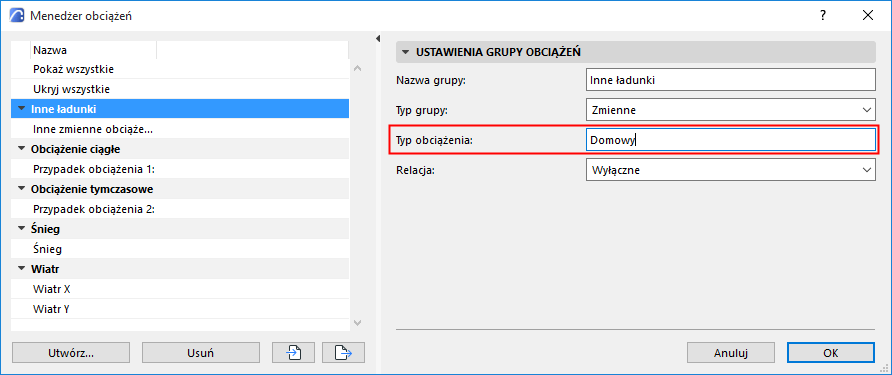Click the Typ obciążenia input field

pyautogui.click(x=730, y=140)
